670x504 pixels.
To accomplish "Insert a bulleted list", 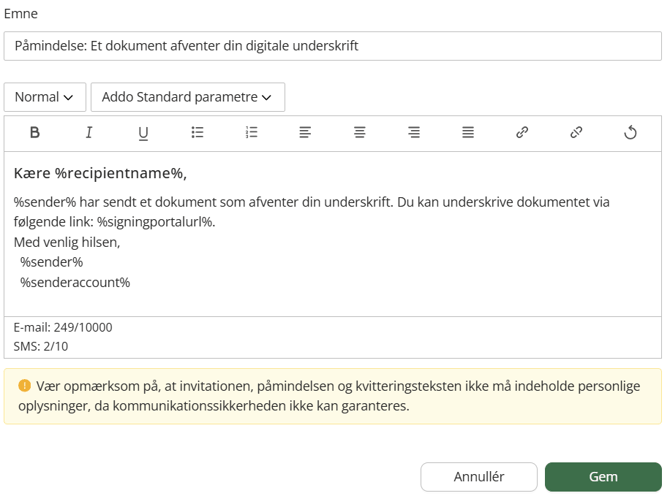I will pyautogui.click(x=197, y=133).
